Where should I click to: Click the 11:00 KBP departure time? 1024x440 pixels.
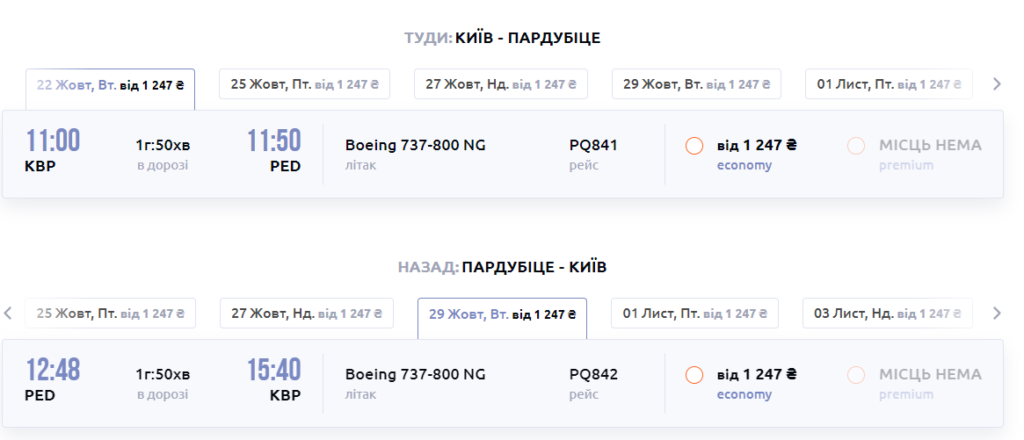tap(53, 141)
